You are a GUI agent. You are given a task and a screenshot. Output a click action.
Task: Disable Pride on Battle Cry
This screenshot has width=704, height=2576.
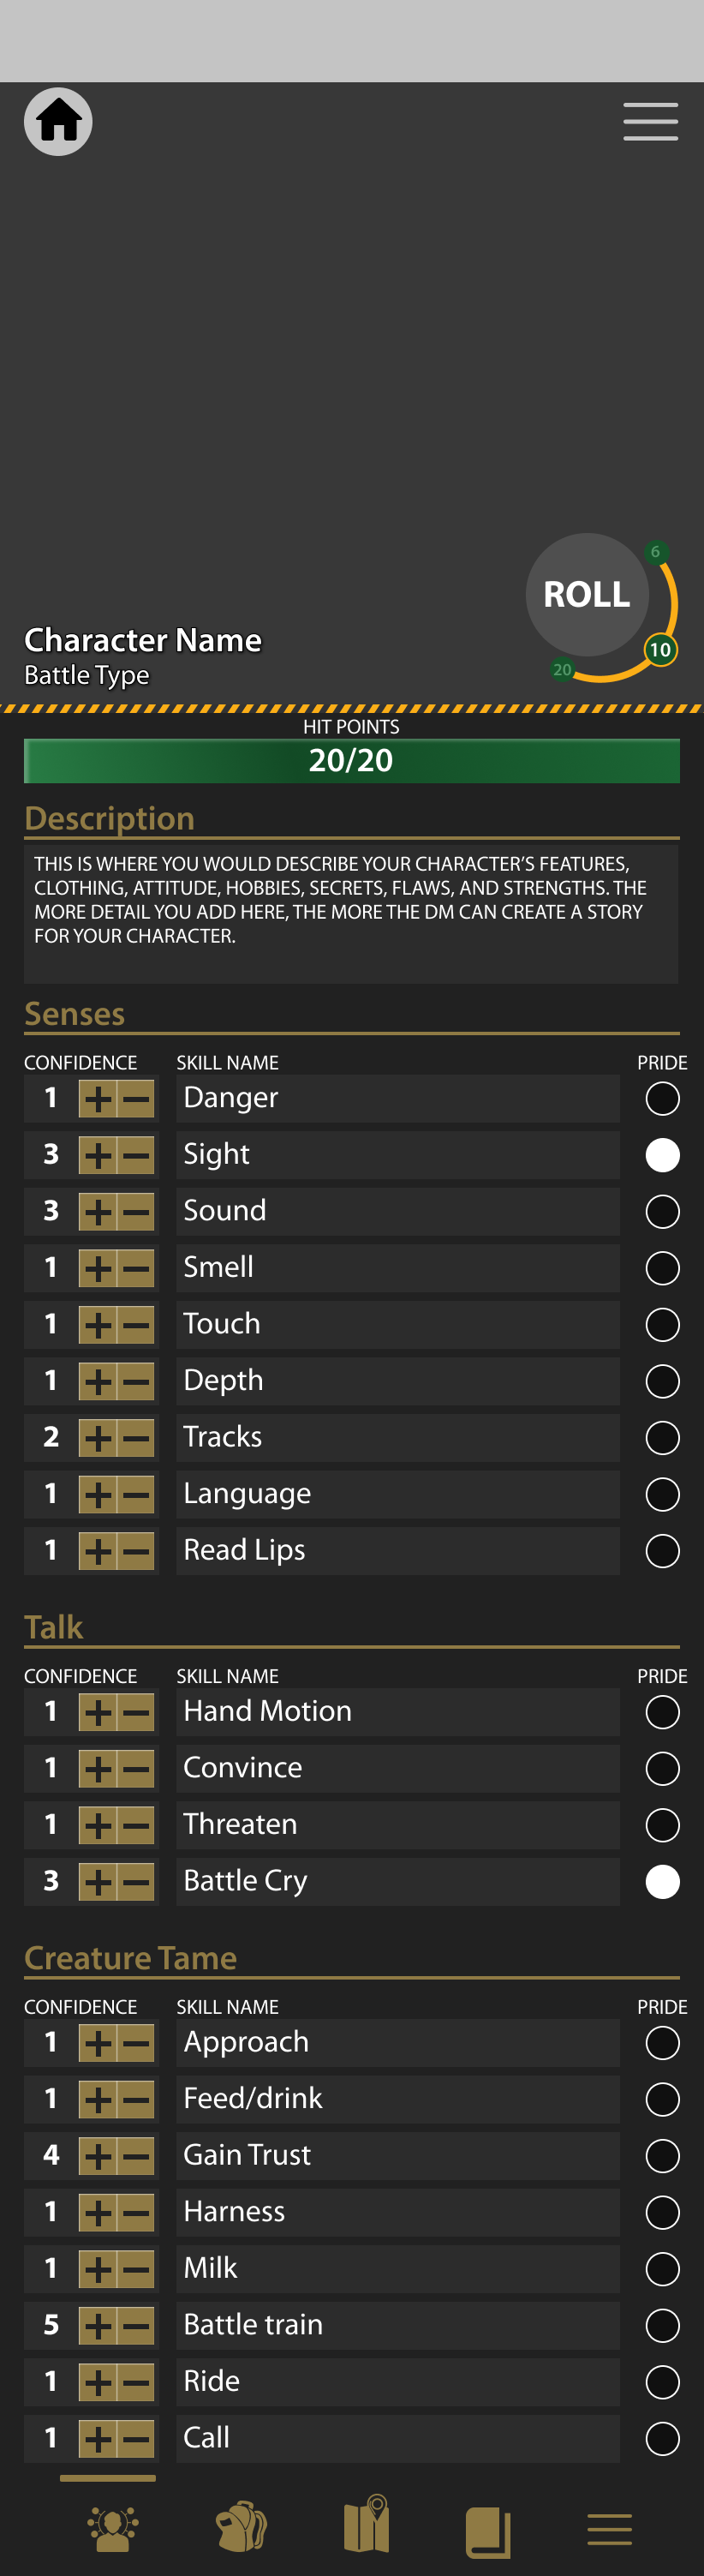click(662, 1881)
